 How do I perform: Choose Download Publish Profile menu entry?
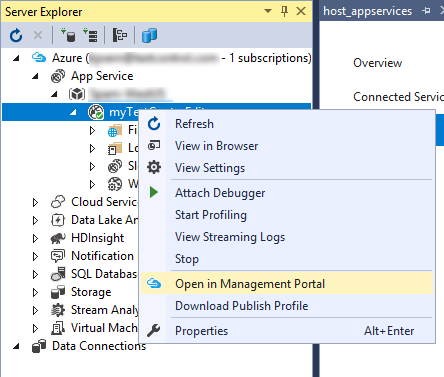287,306
